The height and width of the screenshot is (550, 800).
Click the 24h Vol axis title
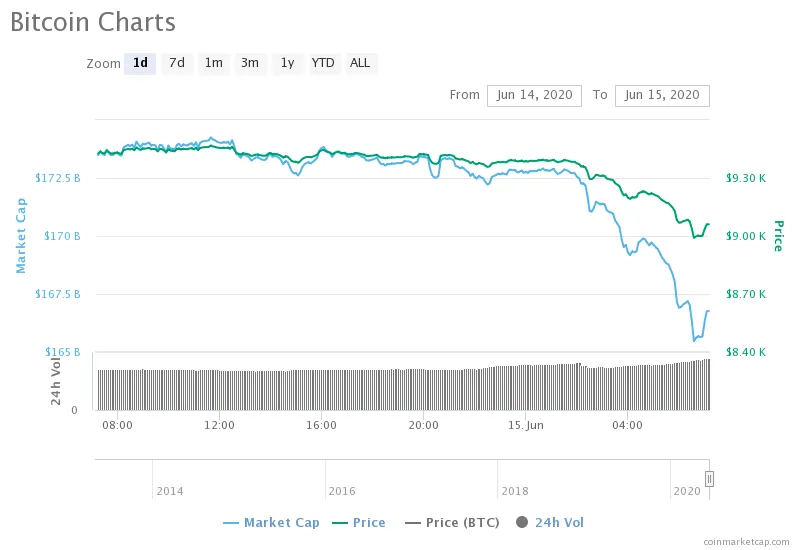[56, 382]
